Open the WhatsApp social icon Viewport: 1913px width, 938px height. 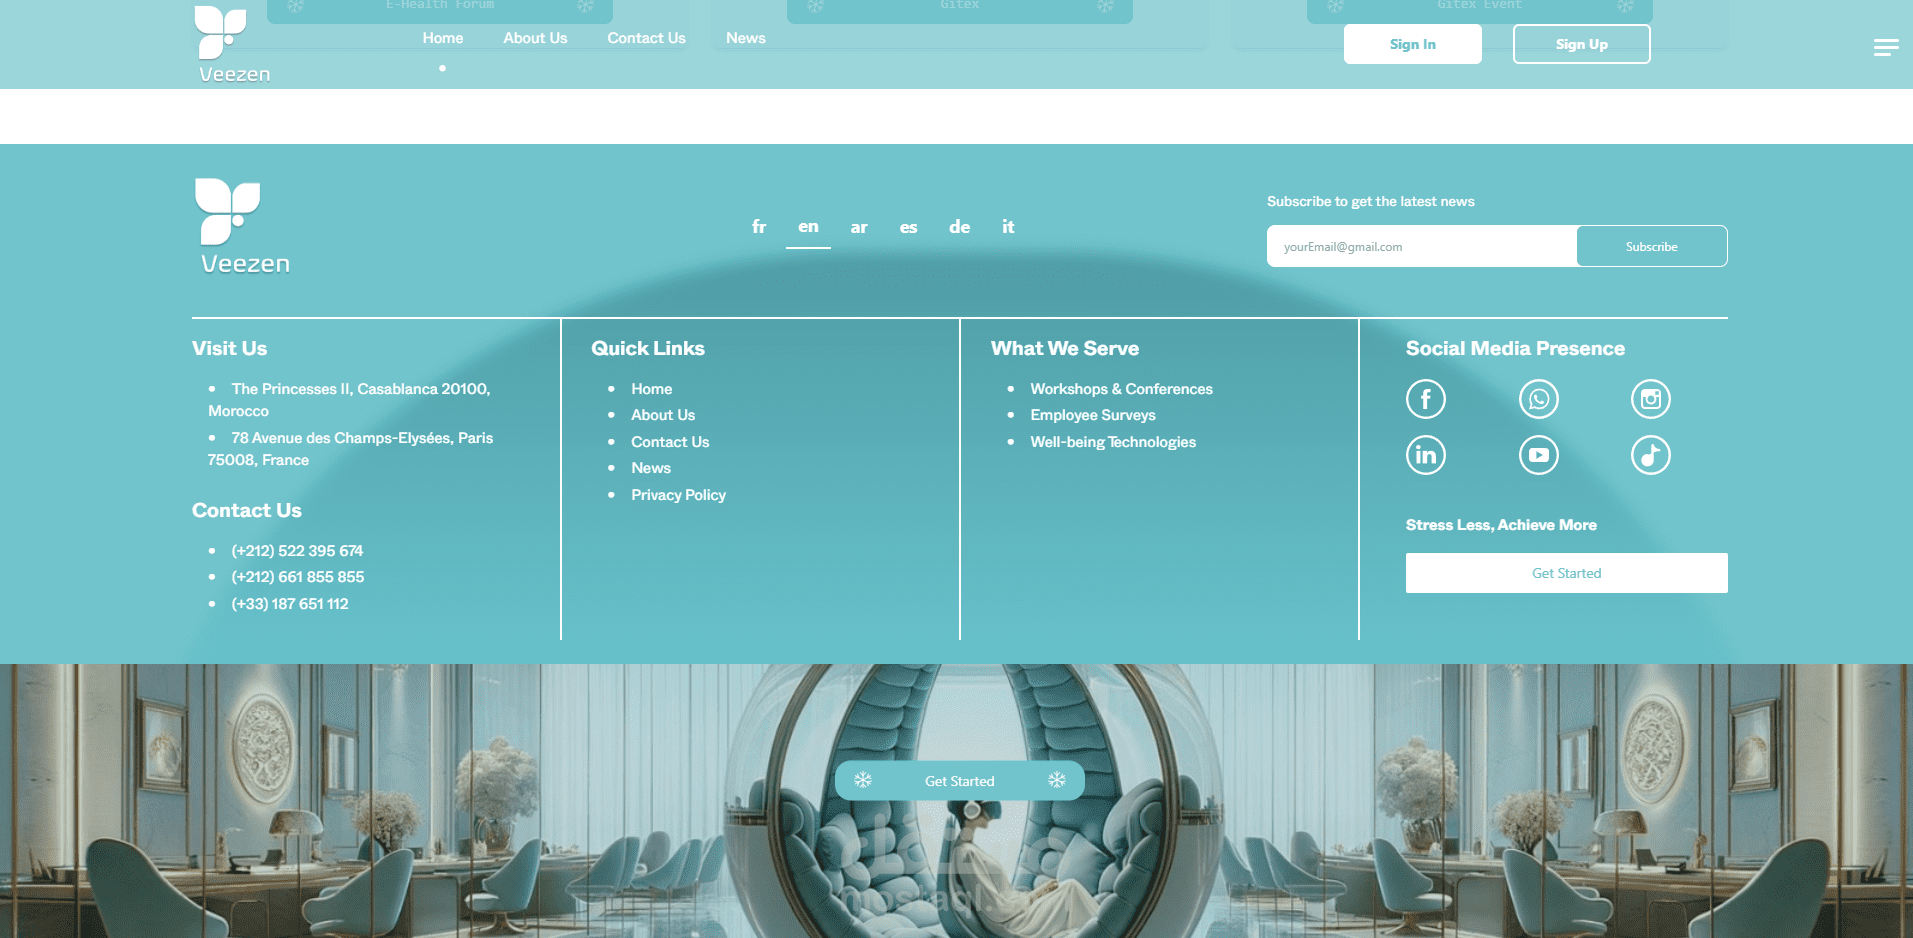tap(1539, 399)
